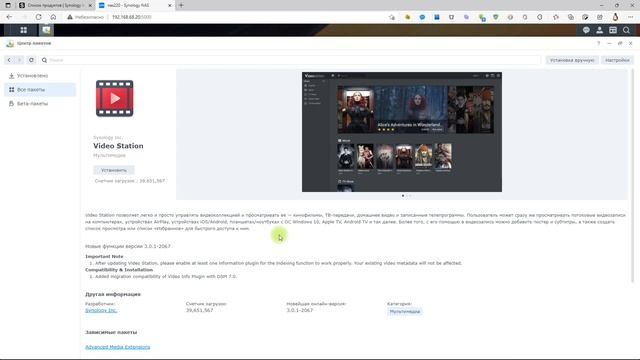Open the DSM widgets panel icon
The height and width of the screenshot is (360, 640).
point(613,30)
